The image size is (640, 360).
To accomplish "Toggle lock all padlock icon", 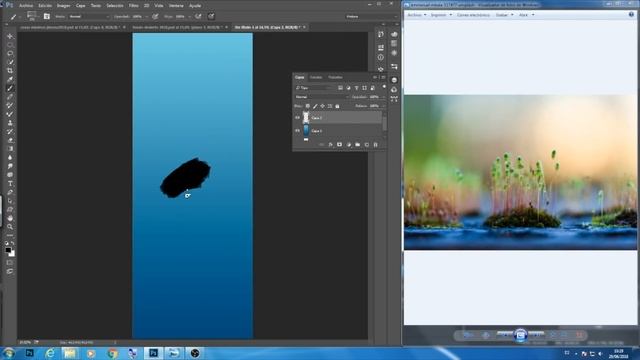I will tap(337, 106).
